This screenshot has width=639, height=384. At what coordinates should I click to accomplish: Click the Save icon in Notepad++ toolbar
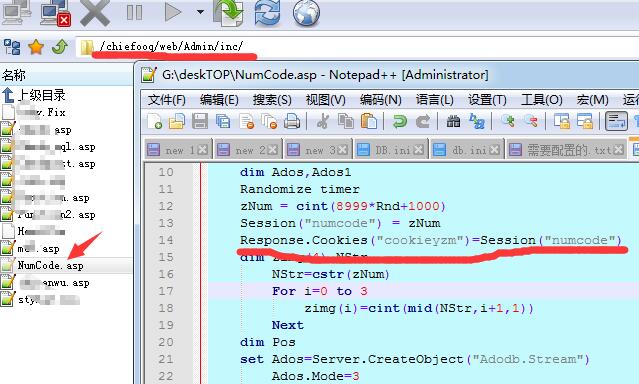tap(200, 121)
